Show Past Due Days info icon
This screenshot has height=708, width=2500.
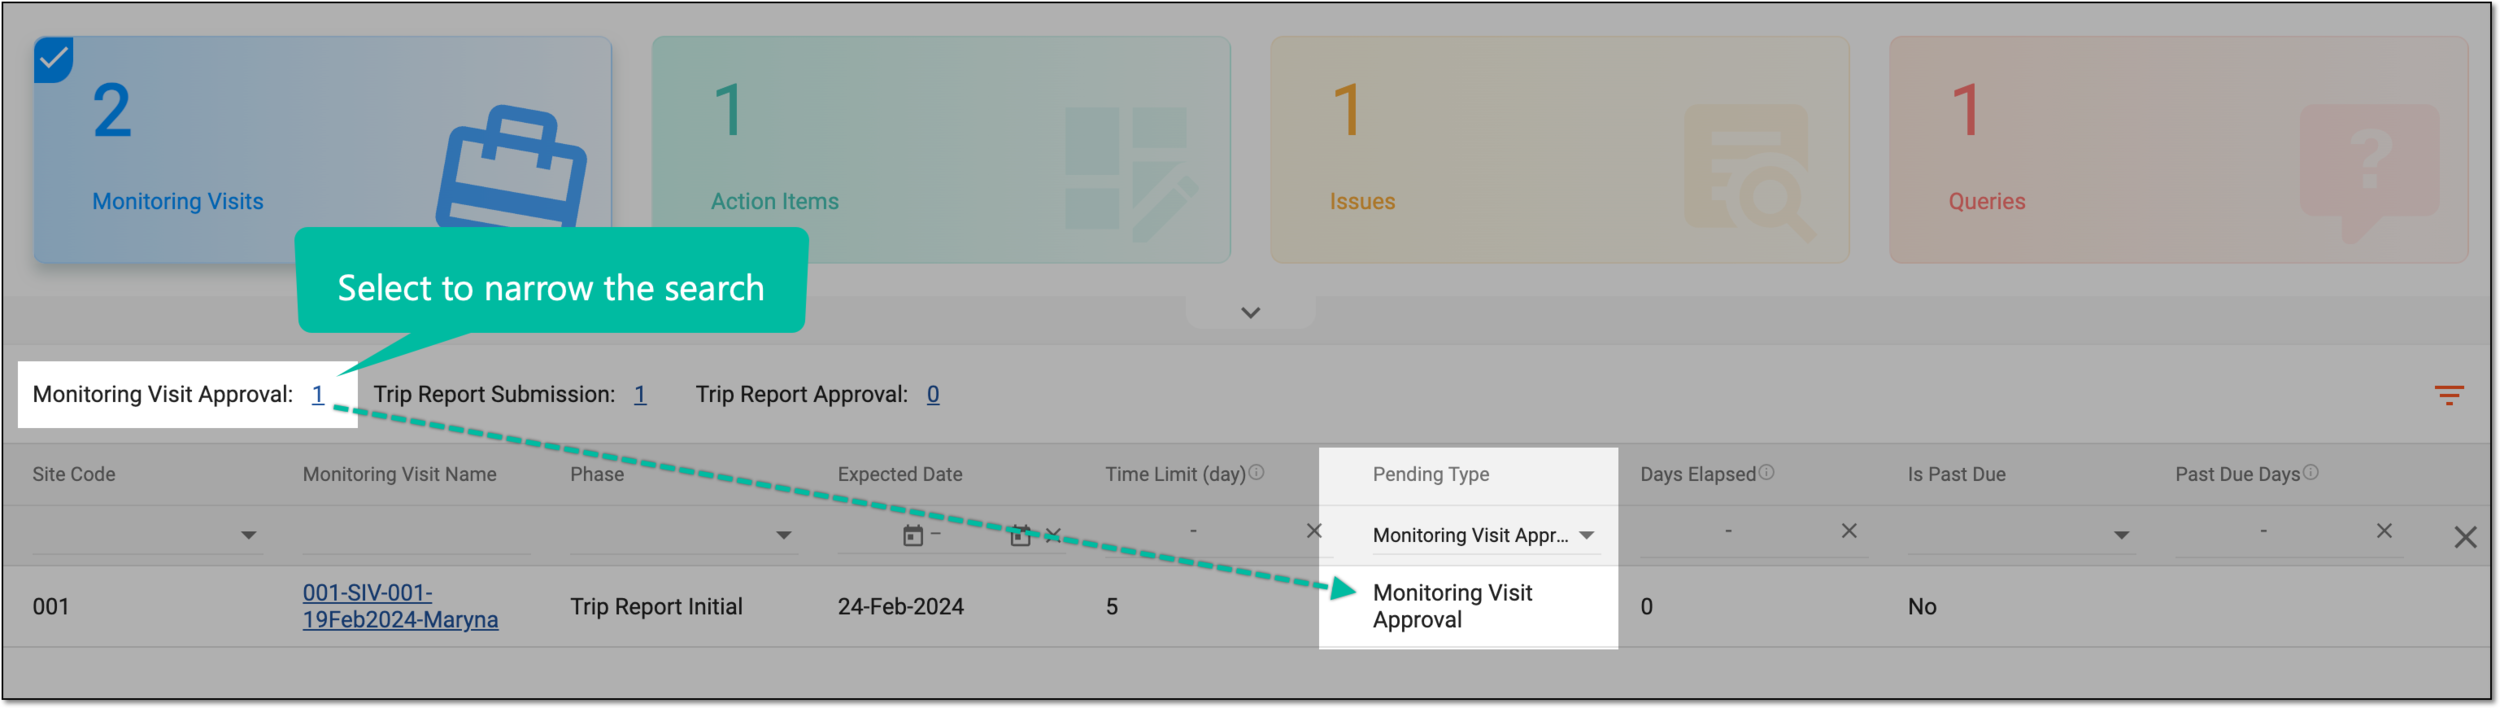(2311, 472)
